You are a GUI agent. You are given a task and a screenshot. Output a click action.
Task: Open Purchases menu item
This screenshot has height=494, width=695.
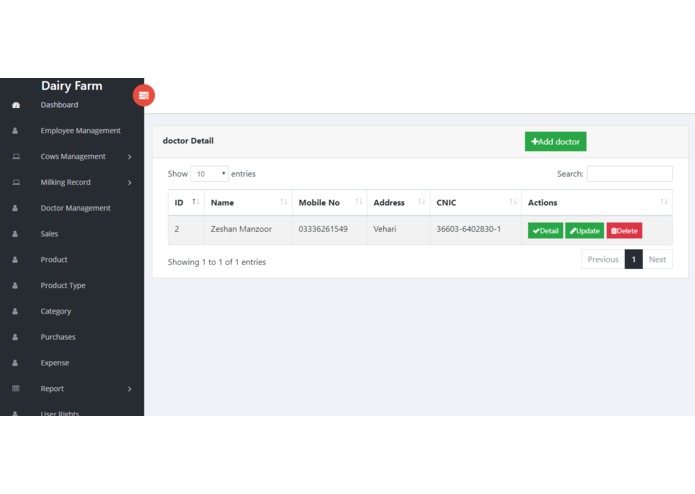(x=58, y=337)
